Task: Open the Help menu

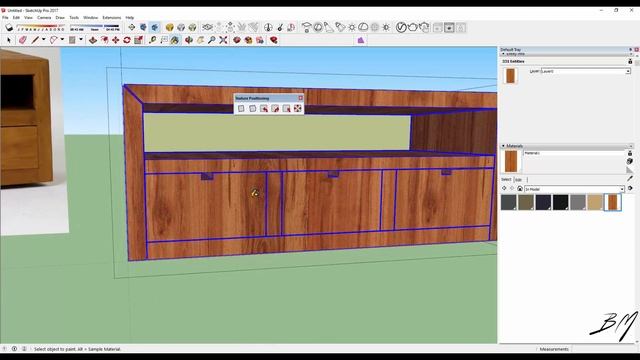Action: pyautogui.click(x=130, y=18)
